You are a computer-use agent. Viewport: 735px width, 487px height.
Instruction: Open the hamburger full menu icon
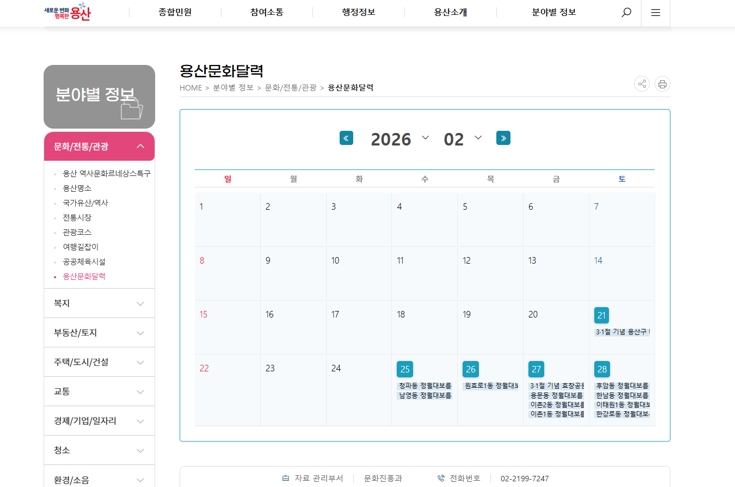[x=655, y=13]
